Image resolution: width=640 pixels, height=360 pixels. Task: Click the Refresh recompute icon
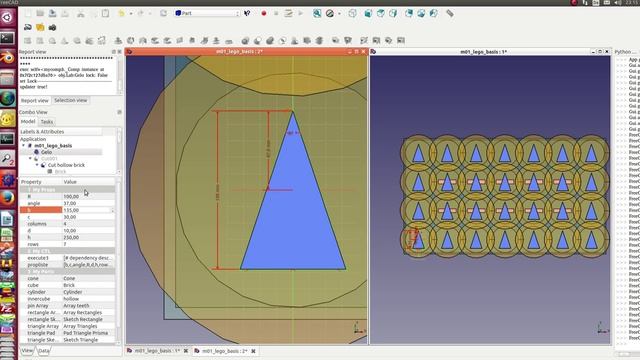pyautogui.click(x=163, y=13)
